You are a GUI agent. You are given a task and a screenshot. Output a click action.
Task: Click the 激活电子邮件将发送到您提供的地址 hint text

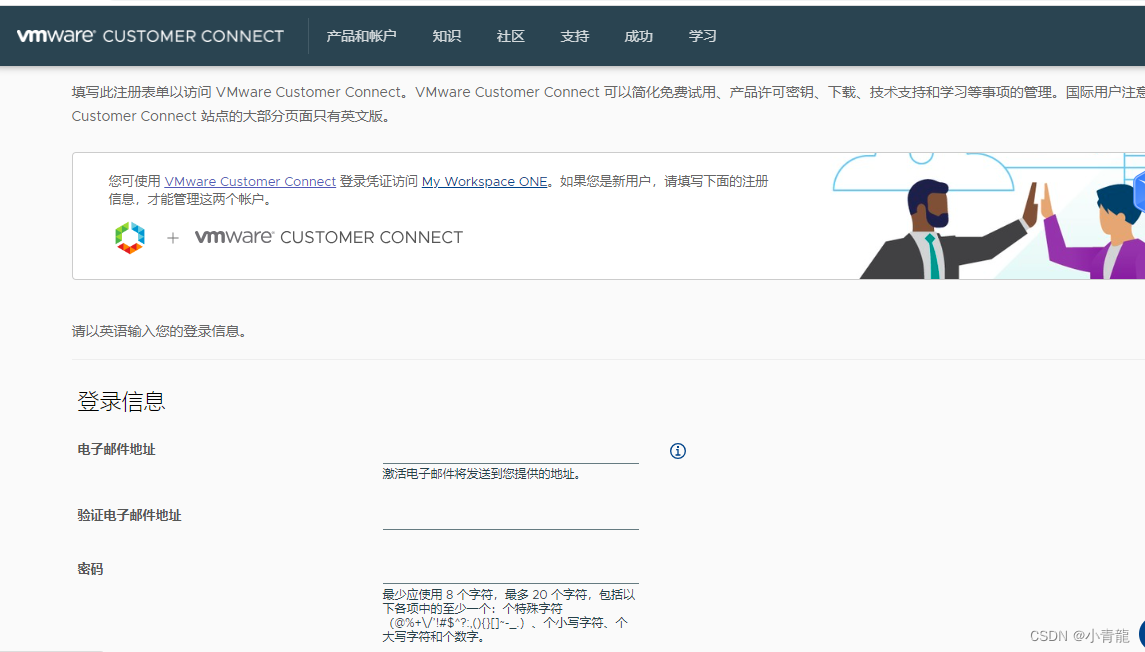tap(483, 474)
